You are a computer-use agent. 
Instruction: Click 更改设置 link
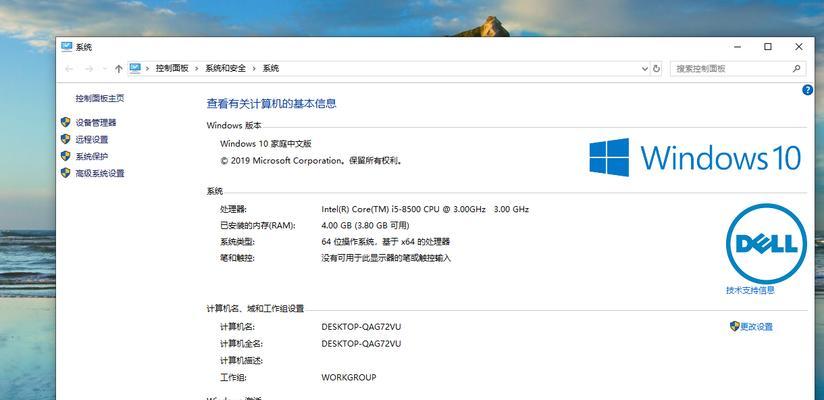click(756, 326)
